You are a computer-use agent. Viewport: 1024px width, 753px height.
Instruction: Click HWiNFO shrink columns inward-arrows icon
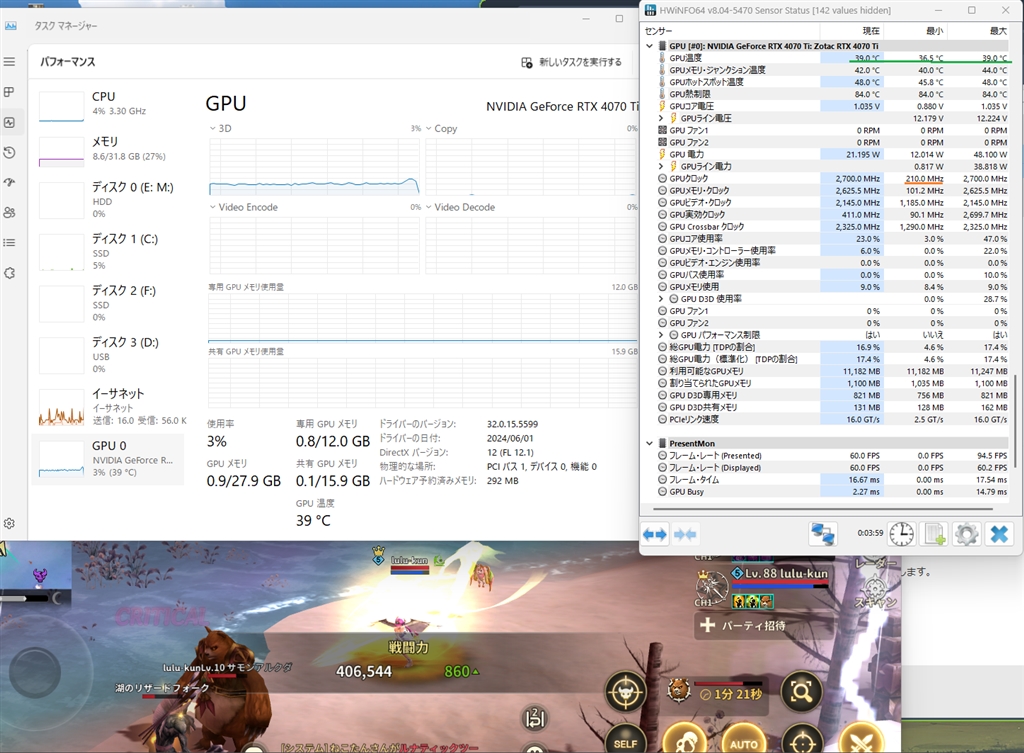pyautogui.click(x=685, y=534)
